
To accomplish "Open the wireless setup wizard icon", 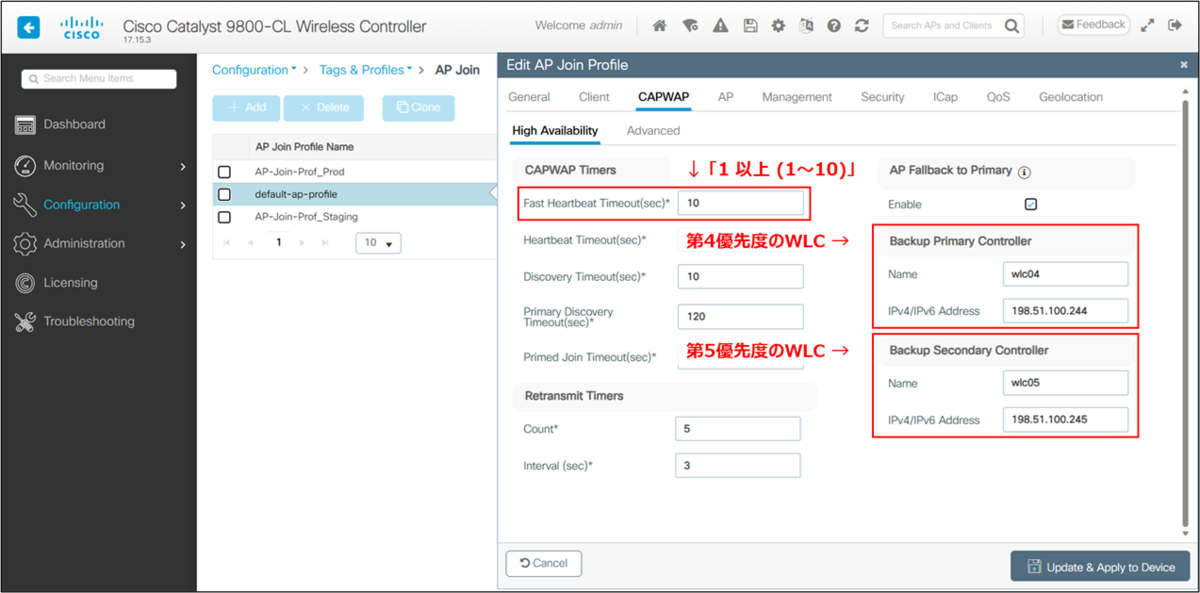I will click(x=689, y=26).
